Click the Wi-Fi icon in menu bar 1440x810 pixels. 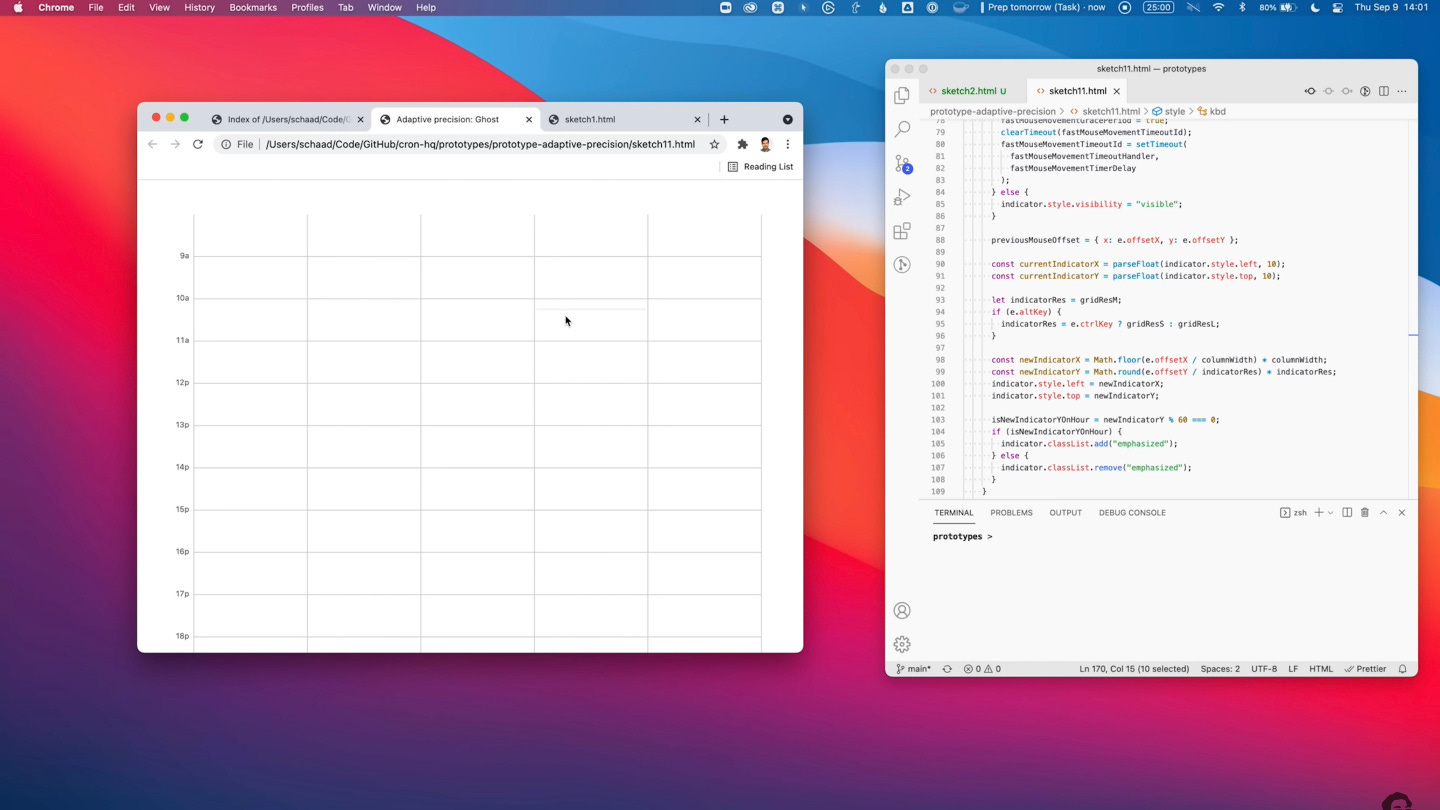tap(1218, 7)
